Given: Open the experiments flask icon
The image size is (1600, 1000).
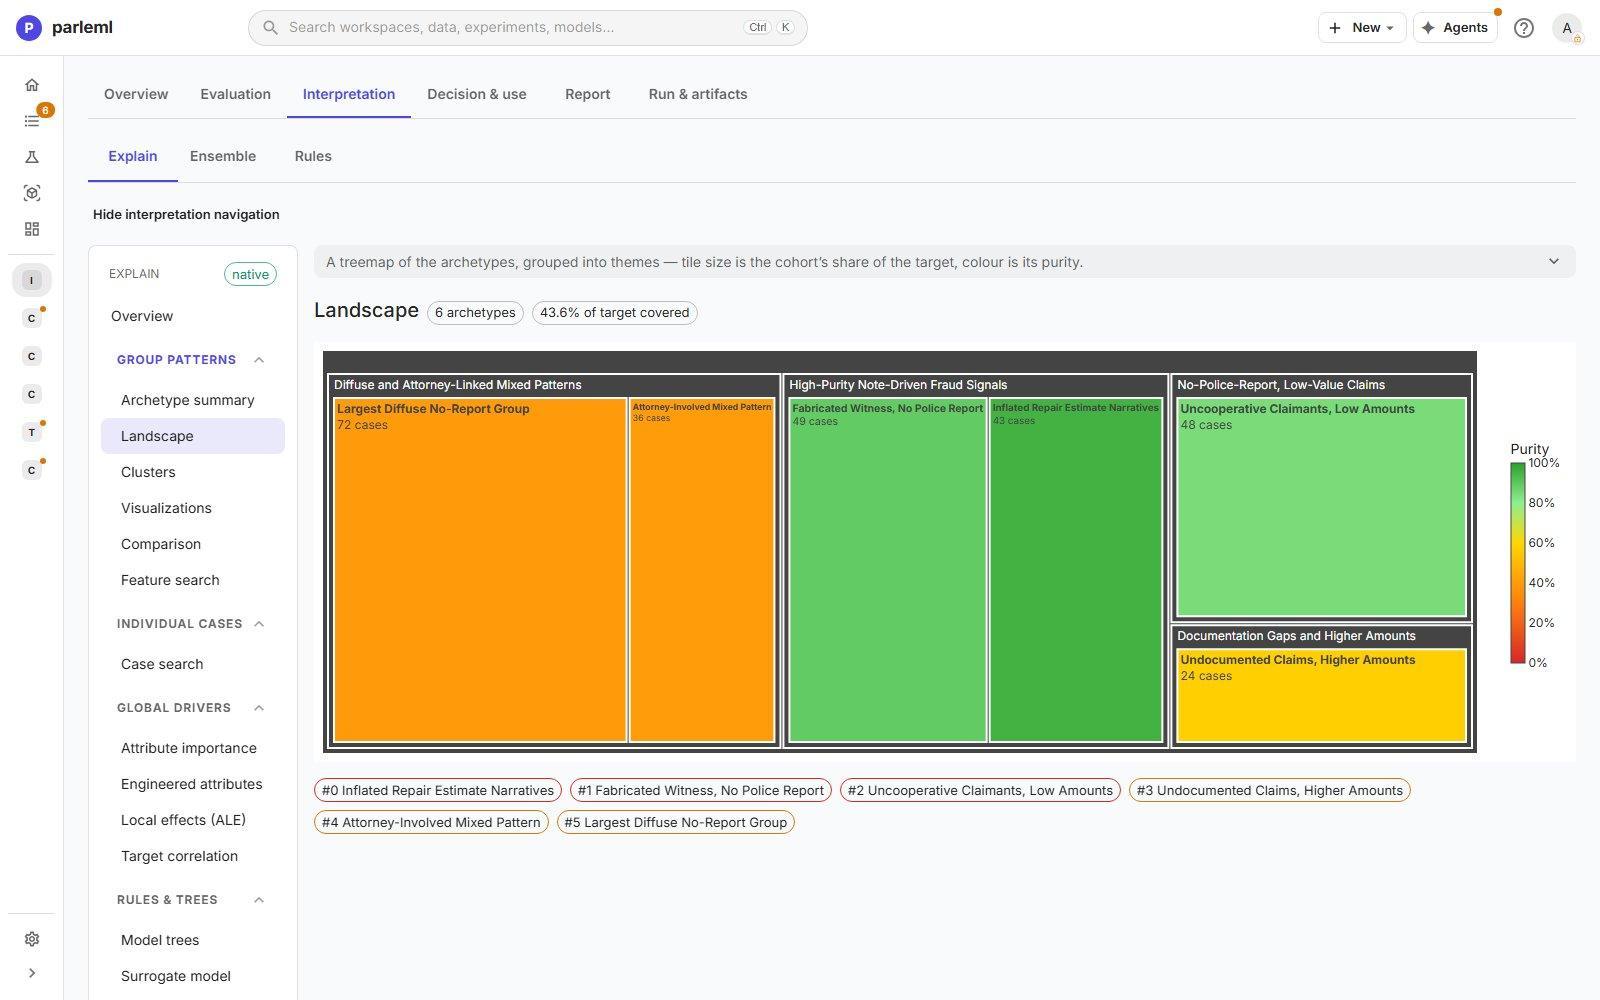Looking at the screenshot, I should click(32, 157).
